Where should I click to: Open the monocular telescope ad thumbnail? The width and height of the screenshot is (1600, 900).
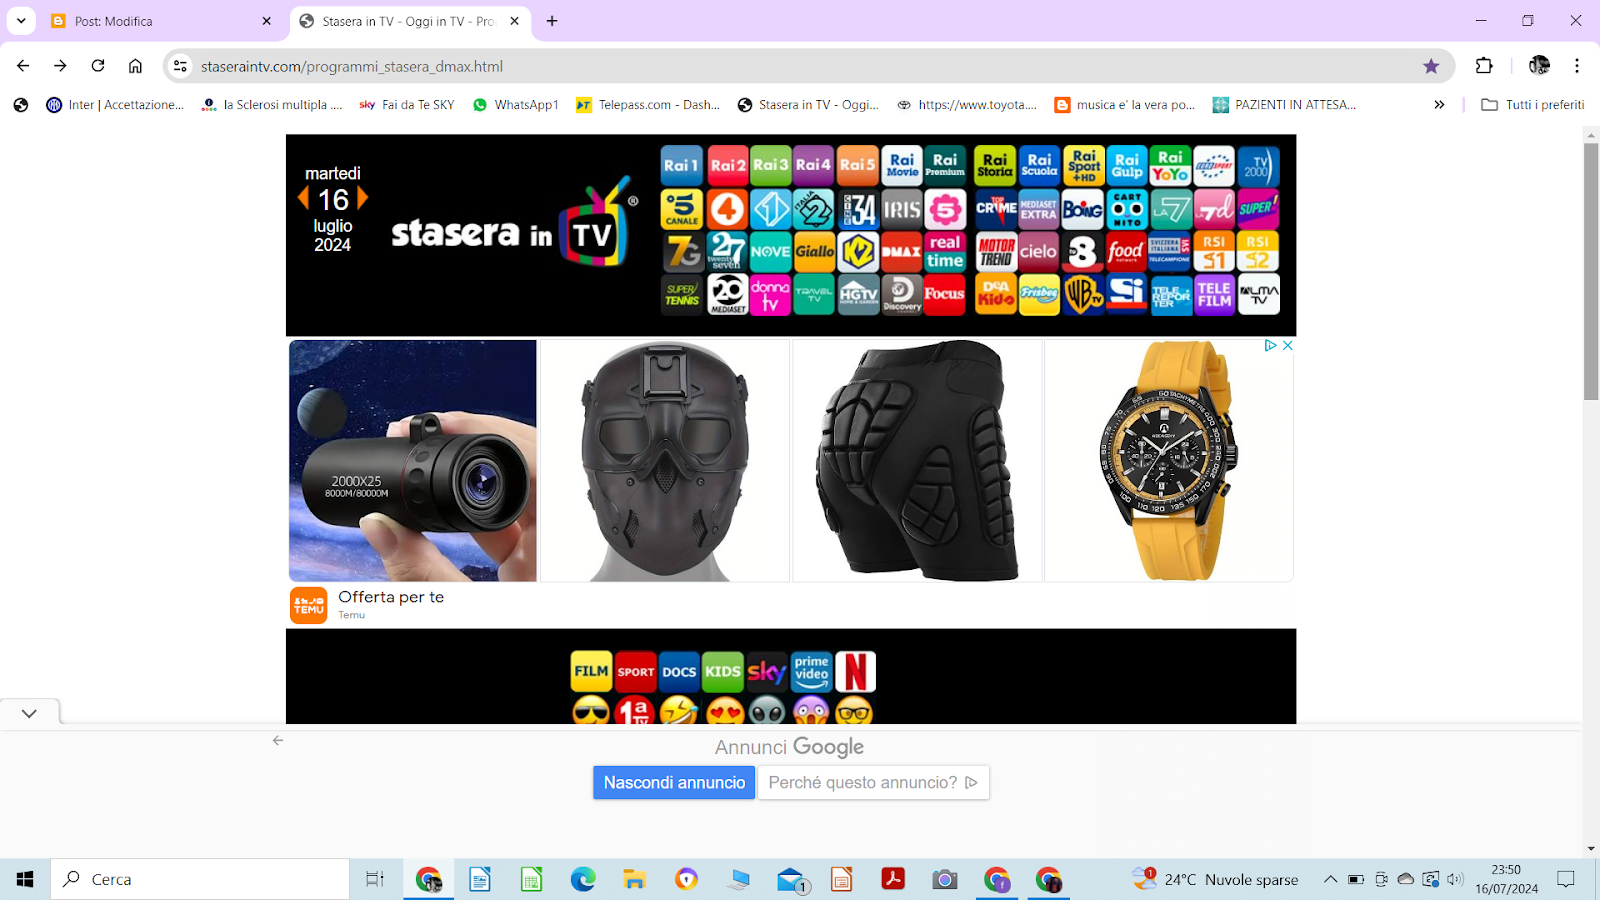pos(413,461)
